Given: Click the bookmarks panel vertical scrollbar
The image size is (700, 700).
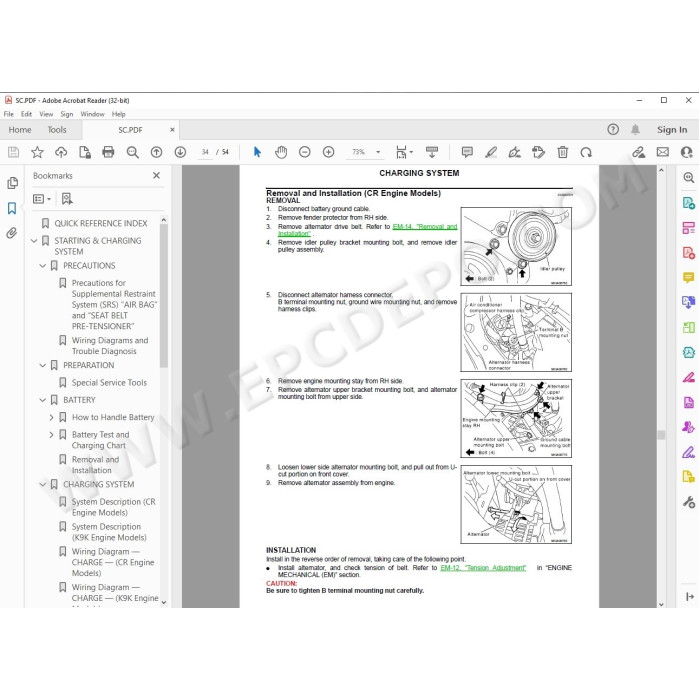Looking at the screenshot, I should (x=164, y=295).
